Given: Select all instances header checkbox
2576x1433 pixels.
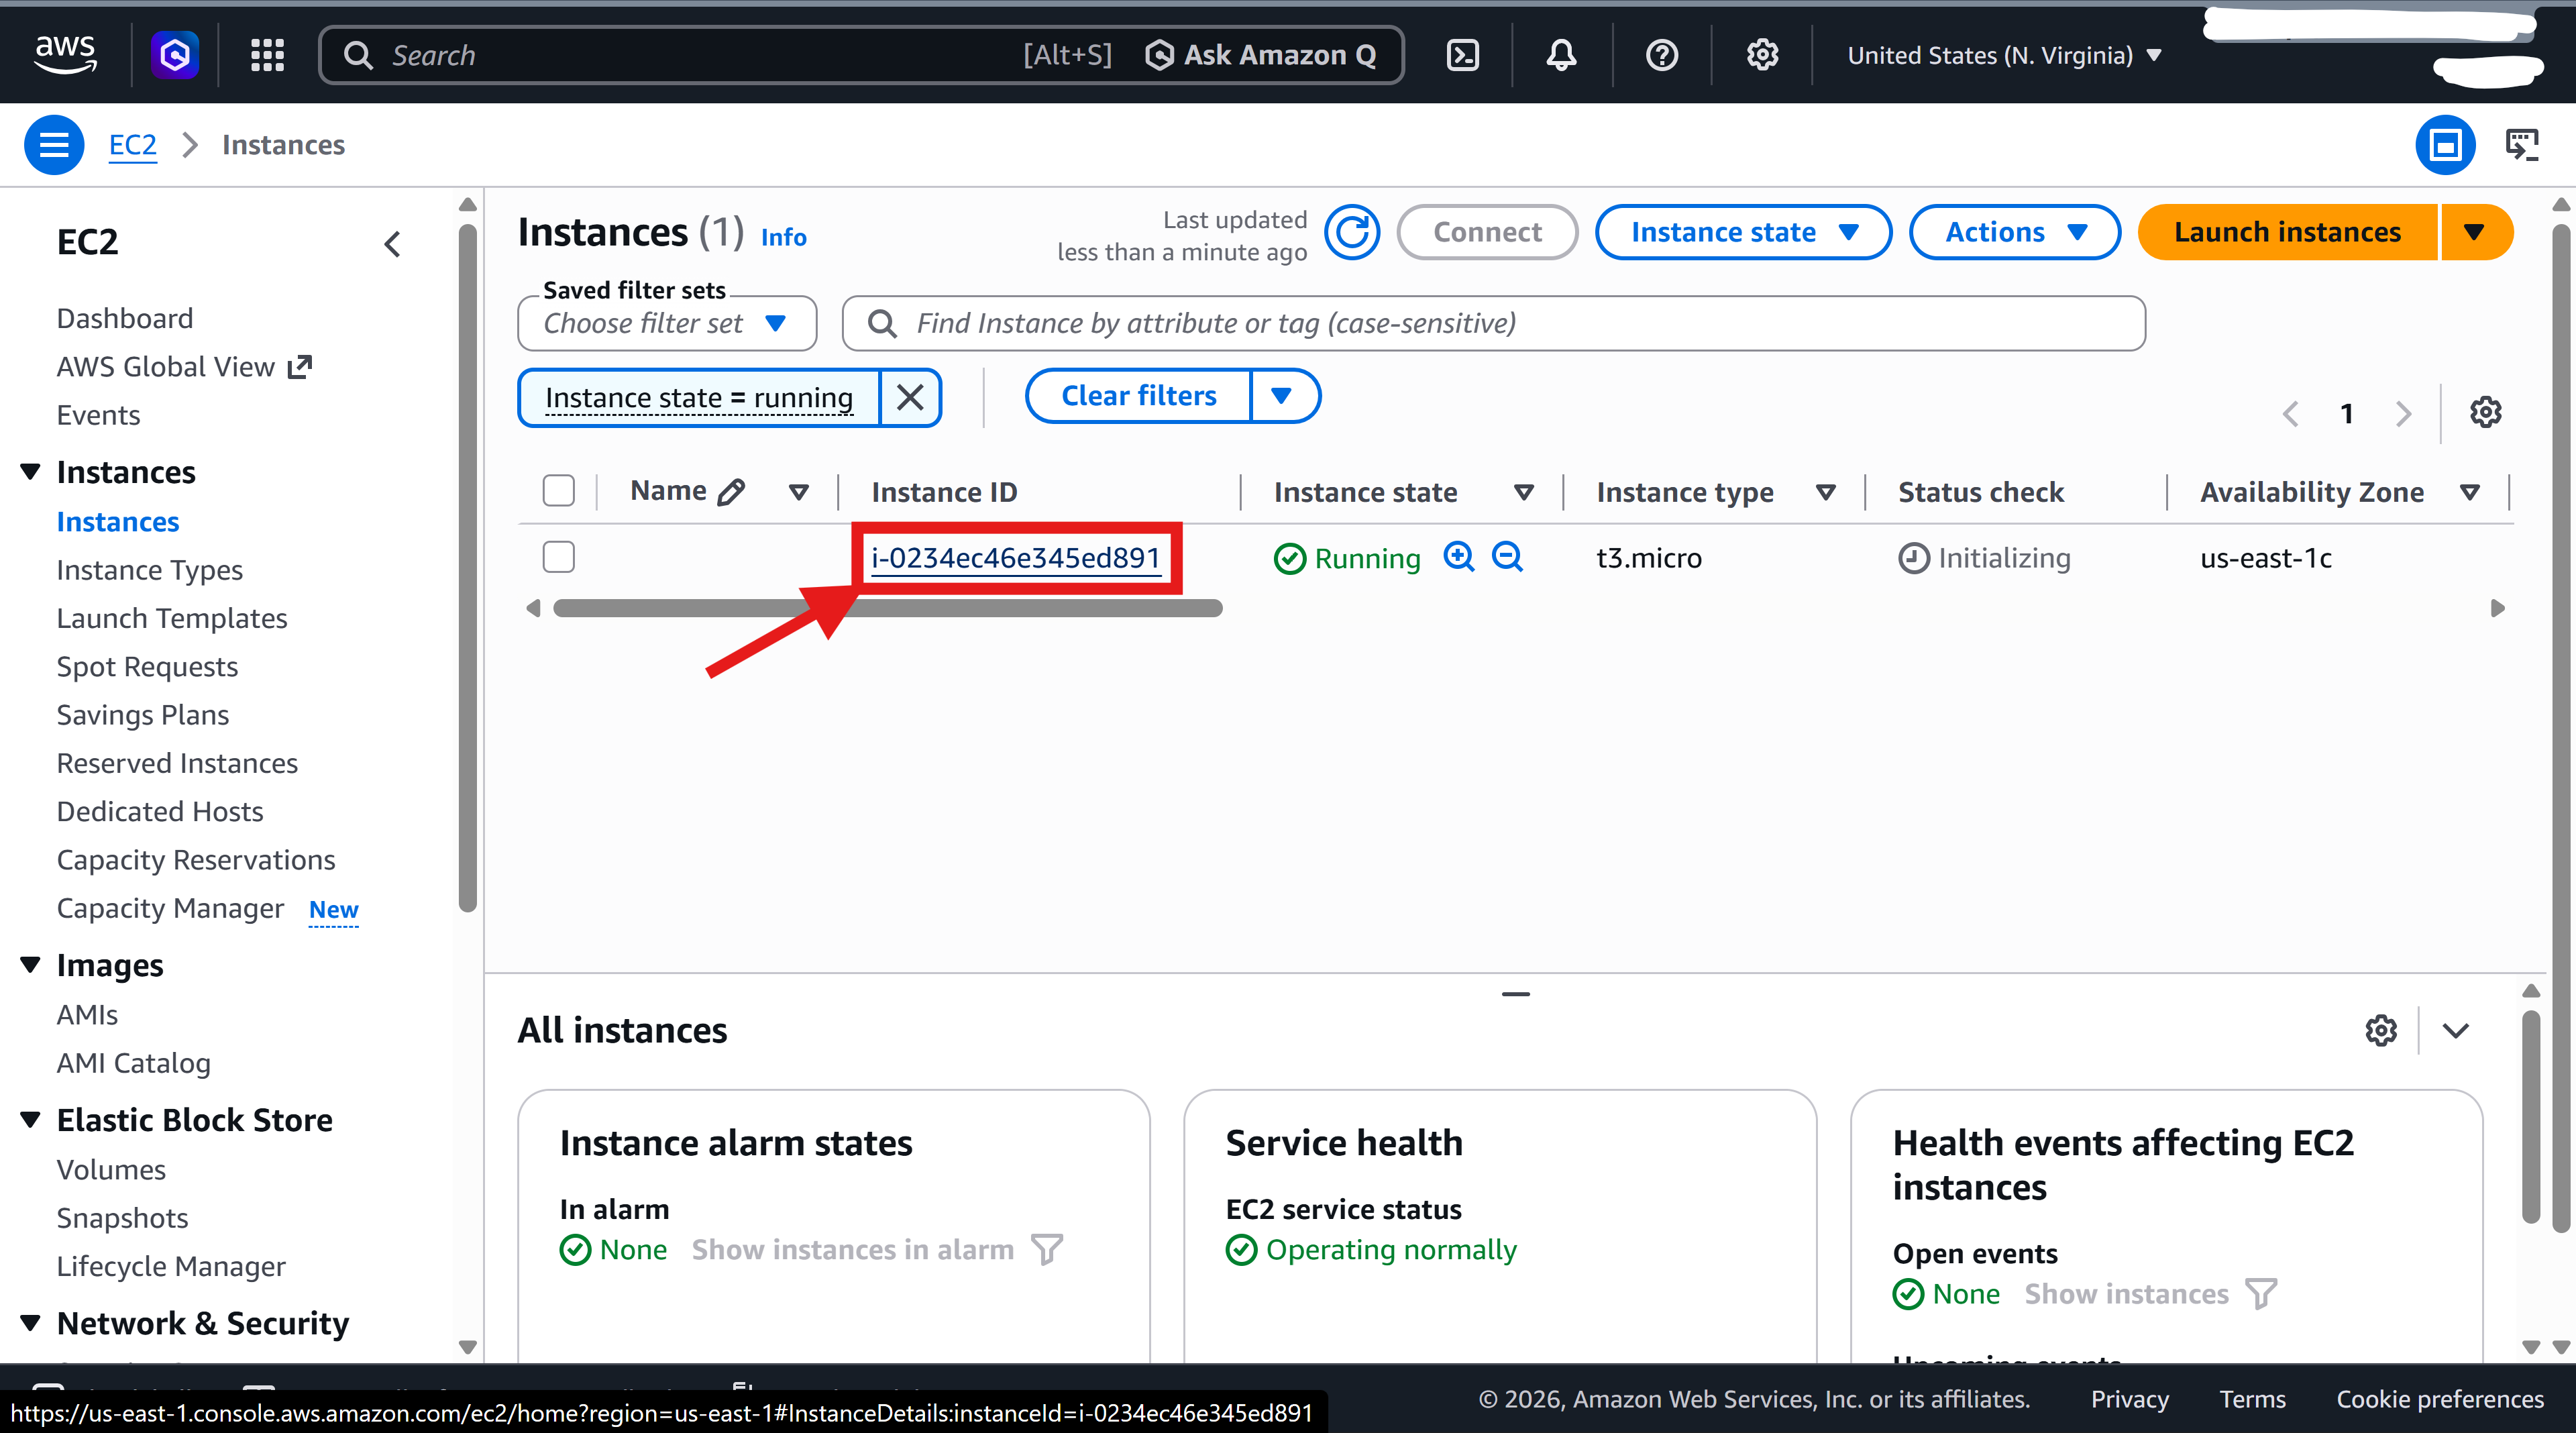Looking at the screenshot, I should tap(558, 491).
